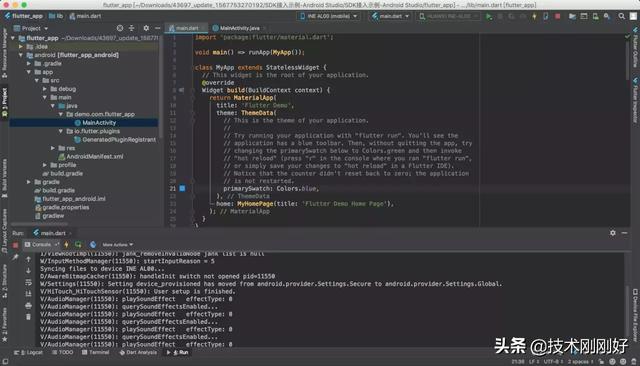Open the More Actions dropdown in console
This screenshot has width=640, height=366.
click(118, 245)
